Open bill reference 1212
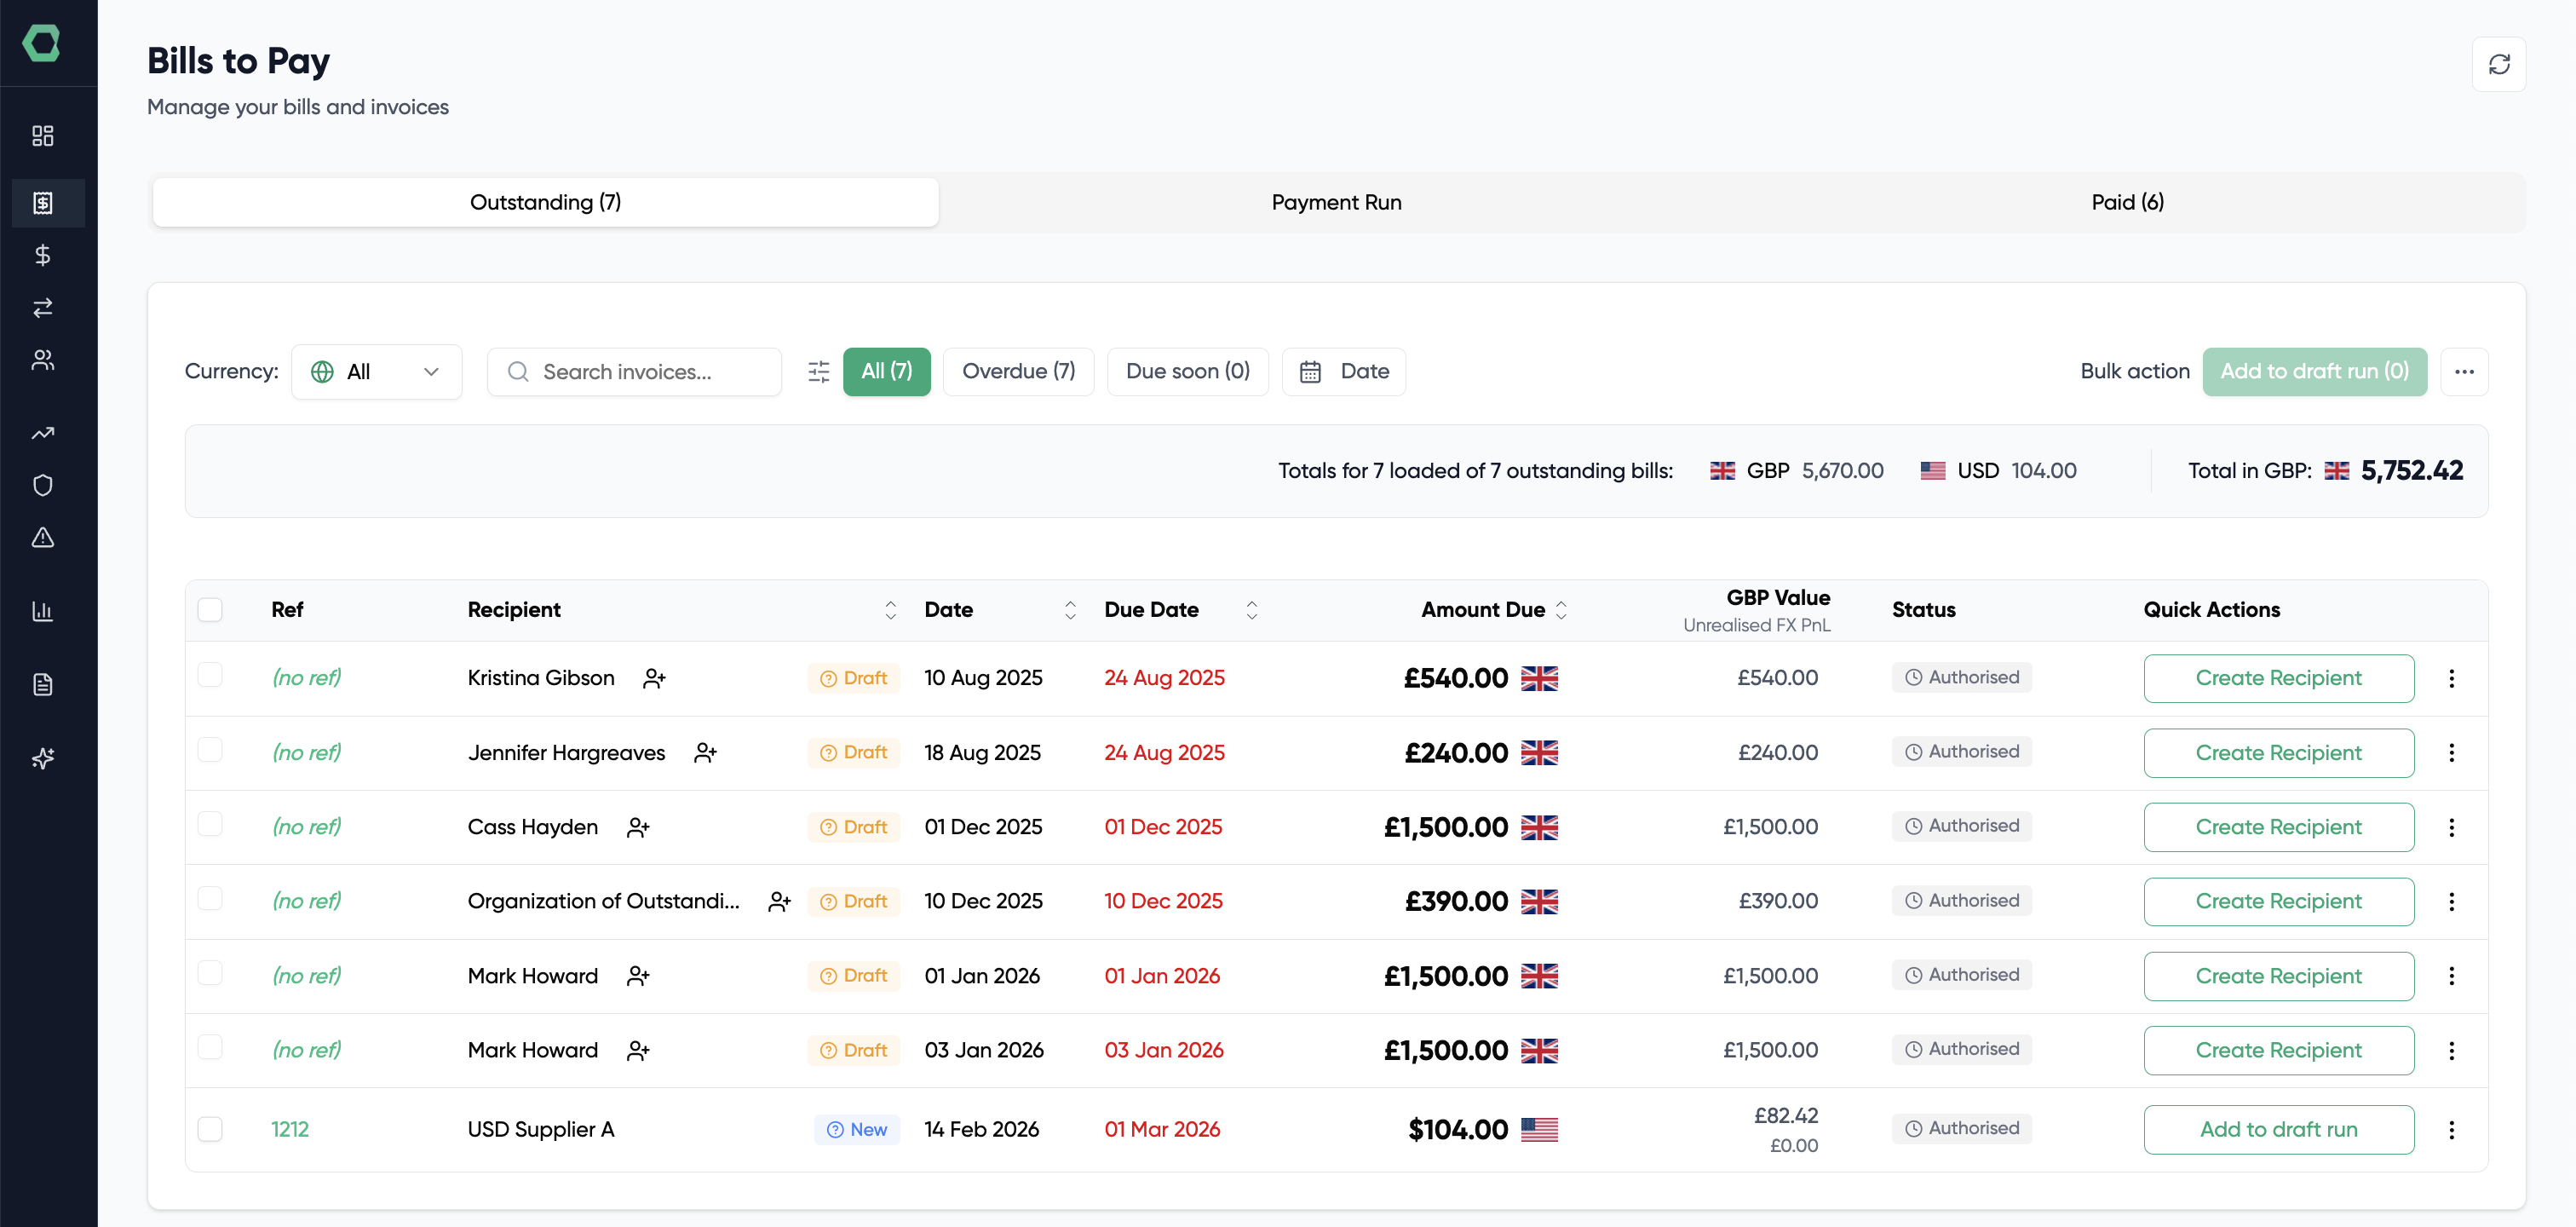The height and width of the screenshot is (1227, 2576). click(290, 1129)
